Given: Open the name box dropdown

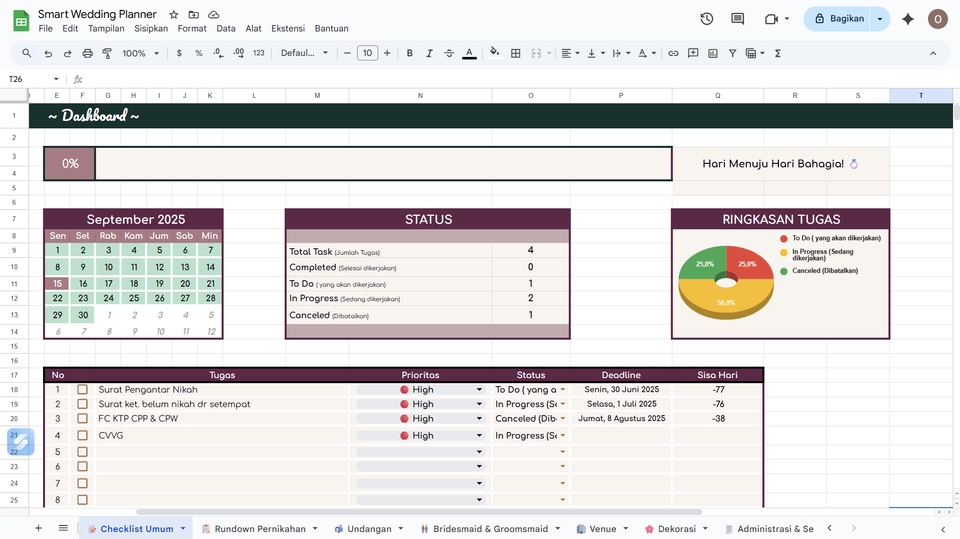Looking at the screenshot, I should (x=56, y=79).
